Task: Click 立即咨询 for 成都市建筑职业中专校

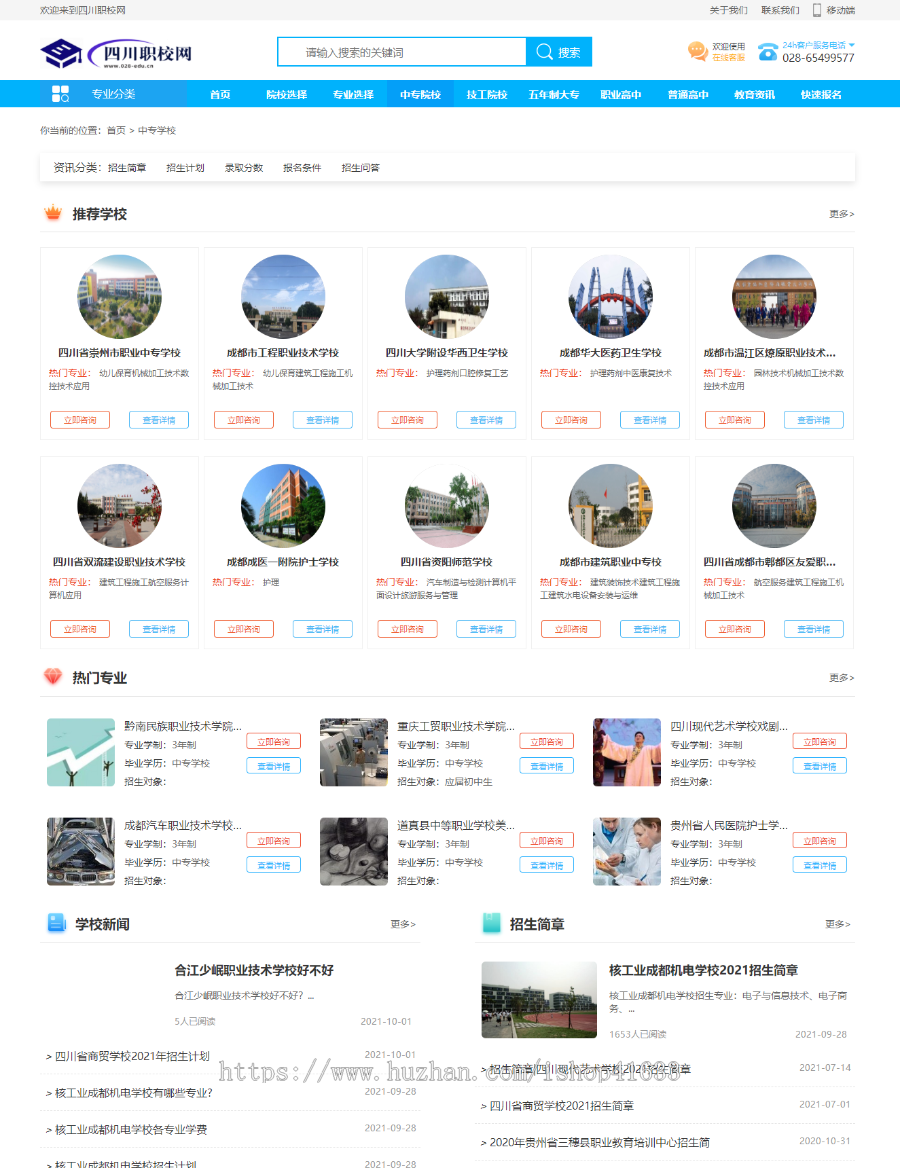Action: 571,629
